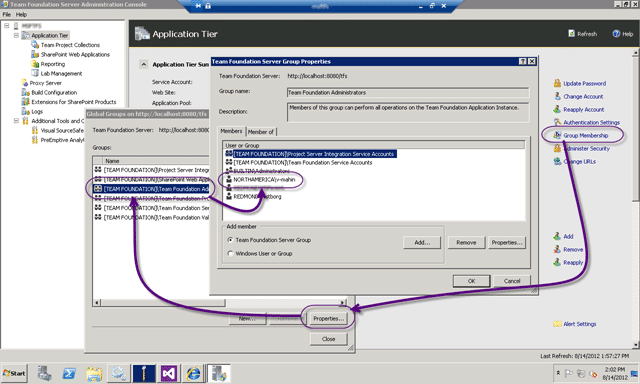Select PreEmptive Analytics tree item
The image size is (640, 384).
pos(62,140)
